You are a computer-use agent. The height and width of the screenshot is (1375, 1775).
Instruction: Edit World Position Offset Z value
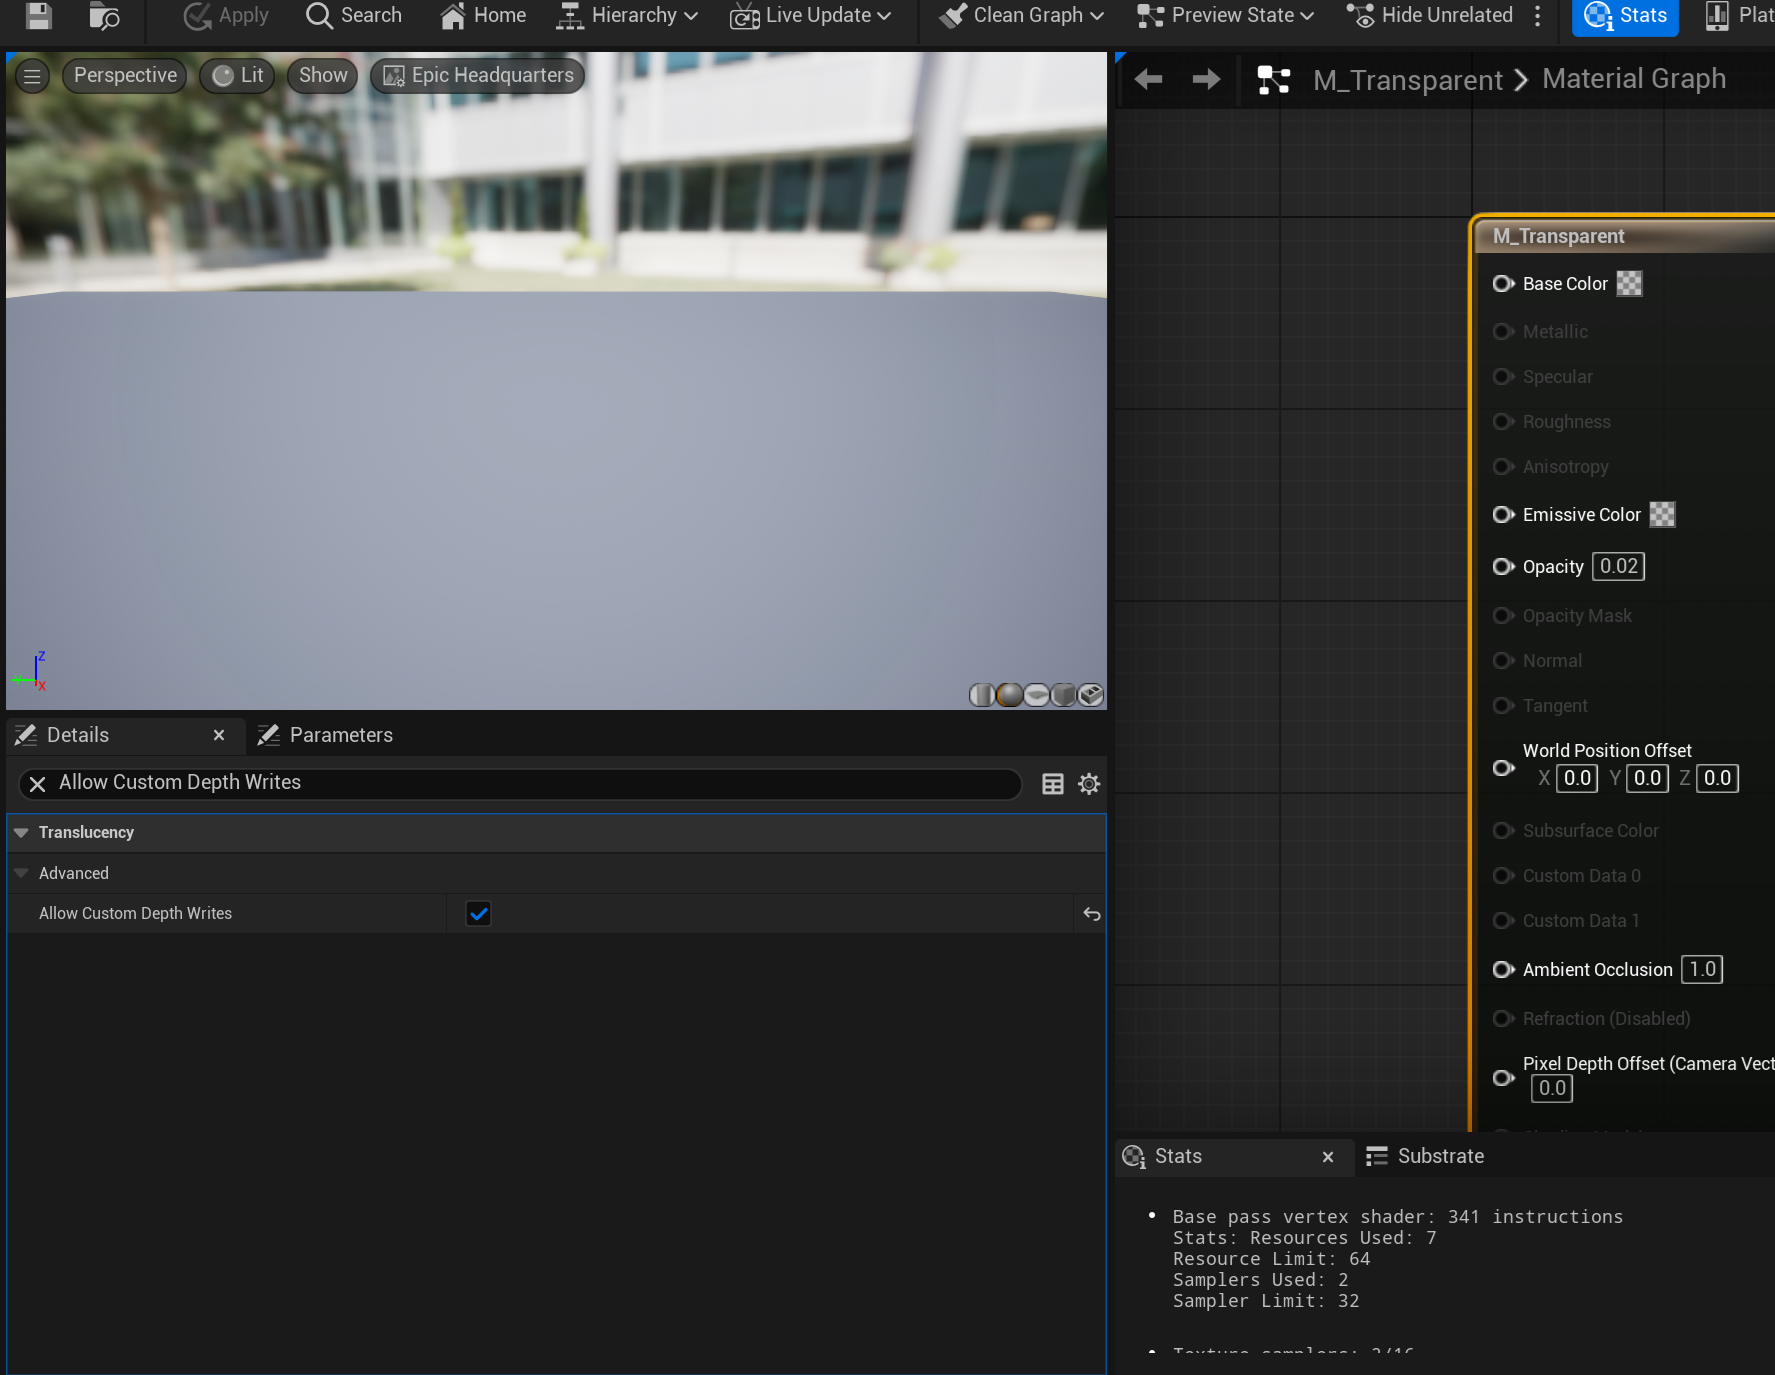pyautogui.click(x=1718, y=779)
